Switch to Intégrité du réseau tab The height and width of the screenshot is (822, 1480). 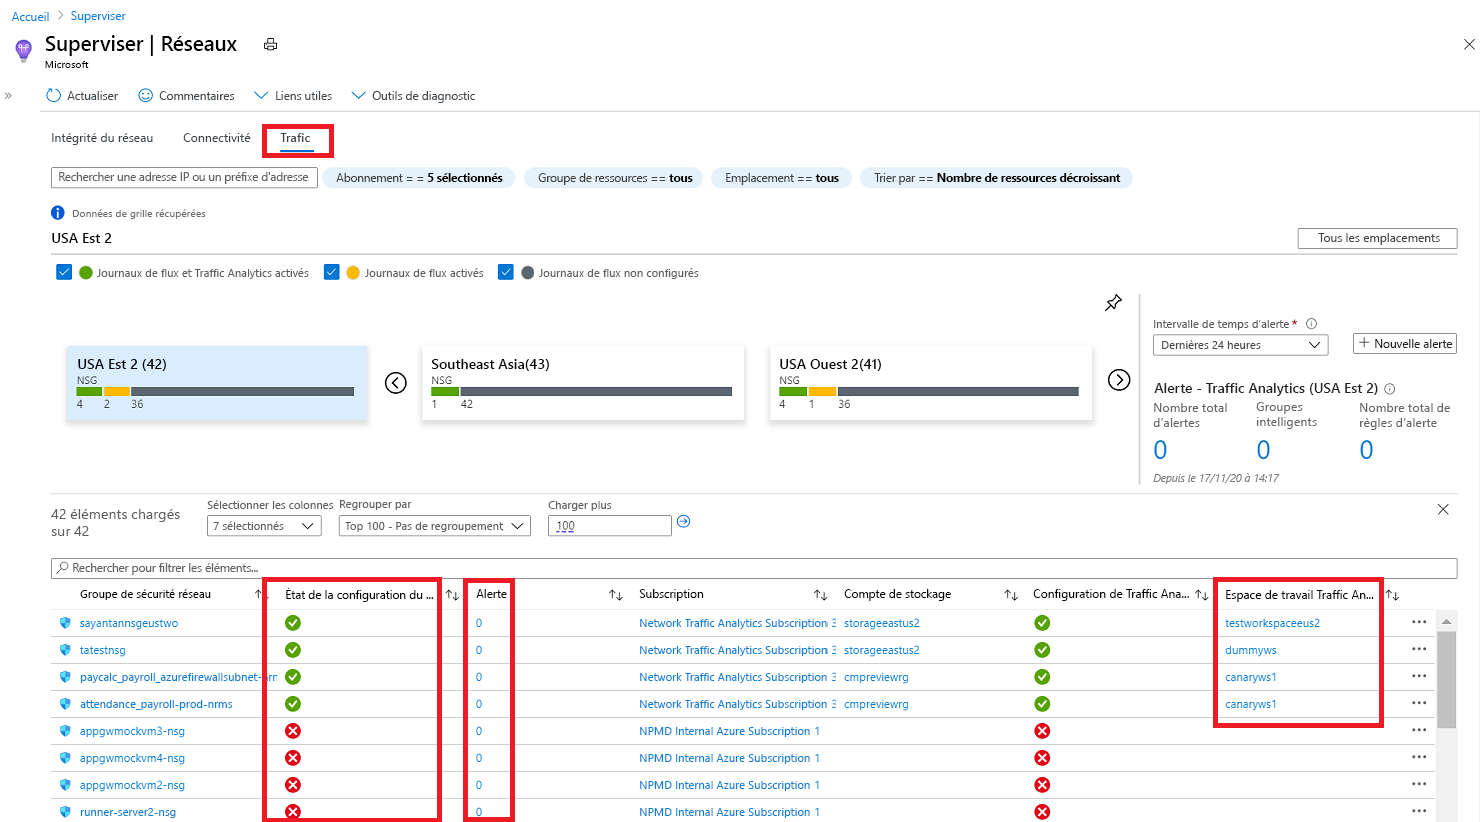click(x=102, y=138)
